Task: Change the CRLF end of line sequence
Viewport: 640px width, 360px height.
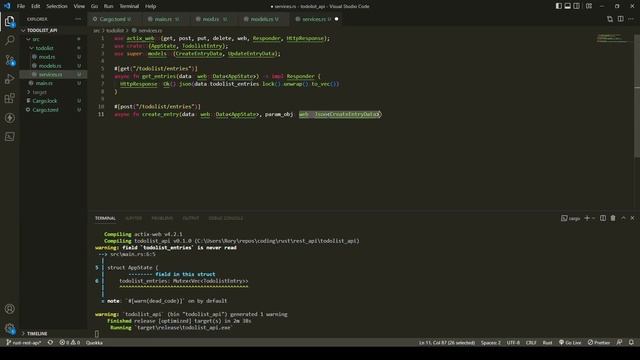Action: tap(531, 342)
